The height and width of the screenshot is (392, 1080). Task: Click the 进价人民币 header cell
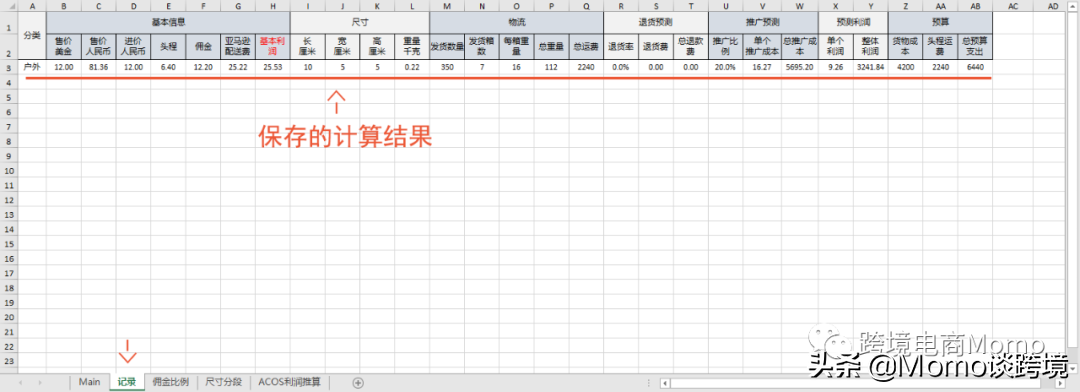(134, 46)
